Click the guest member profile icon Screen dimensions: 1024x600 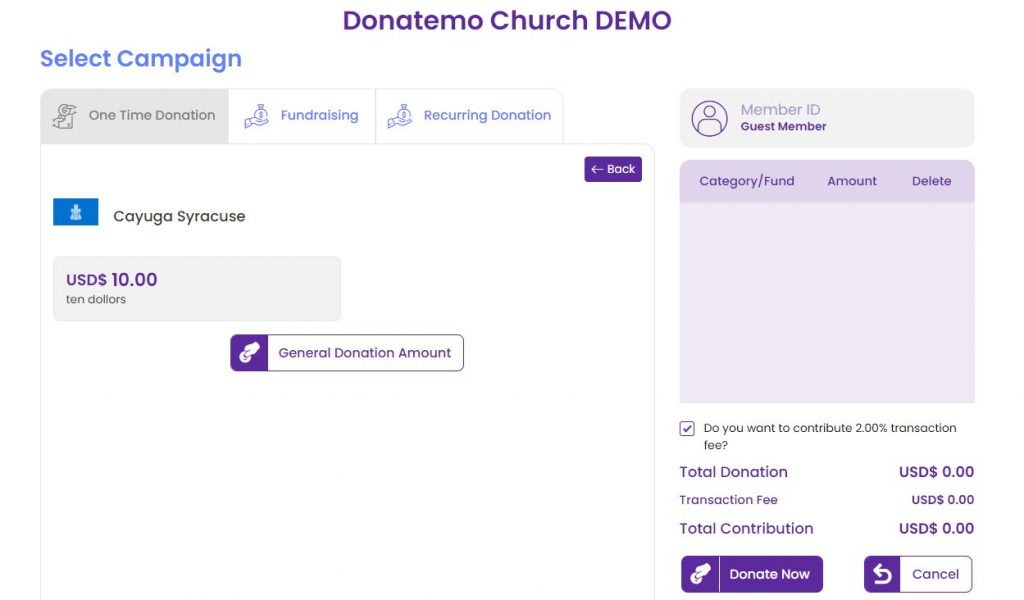click(x=710, y=118)
